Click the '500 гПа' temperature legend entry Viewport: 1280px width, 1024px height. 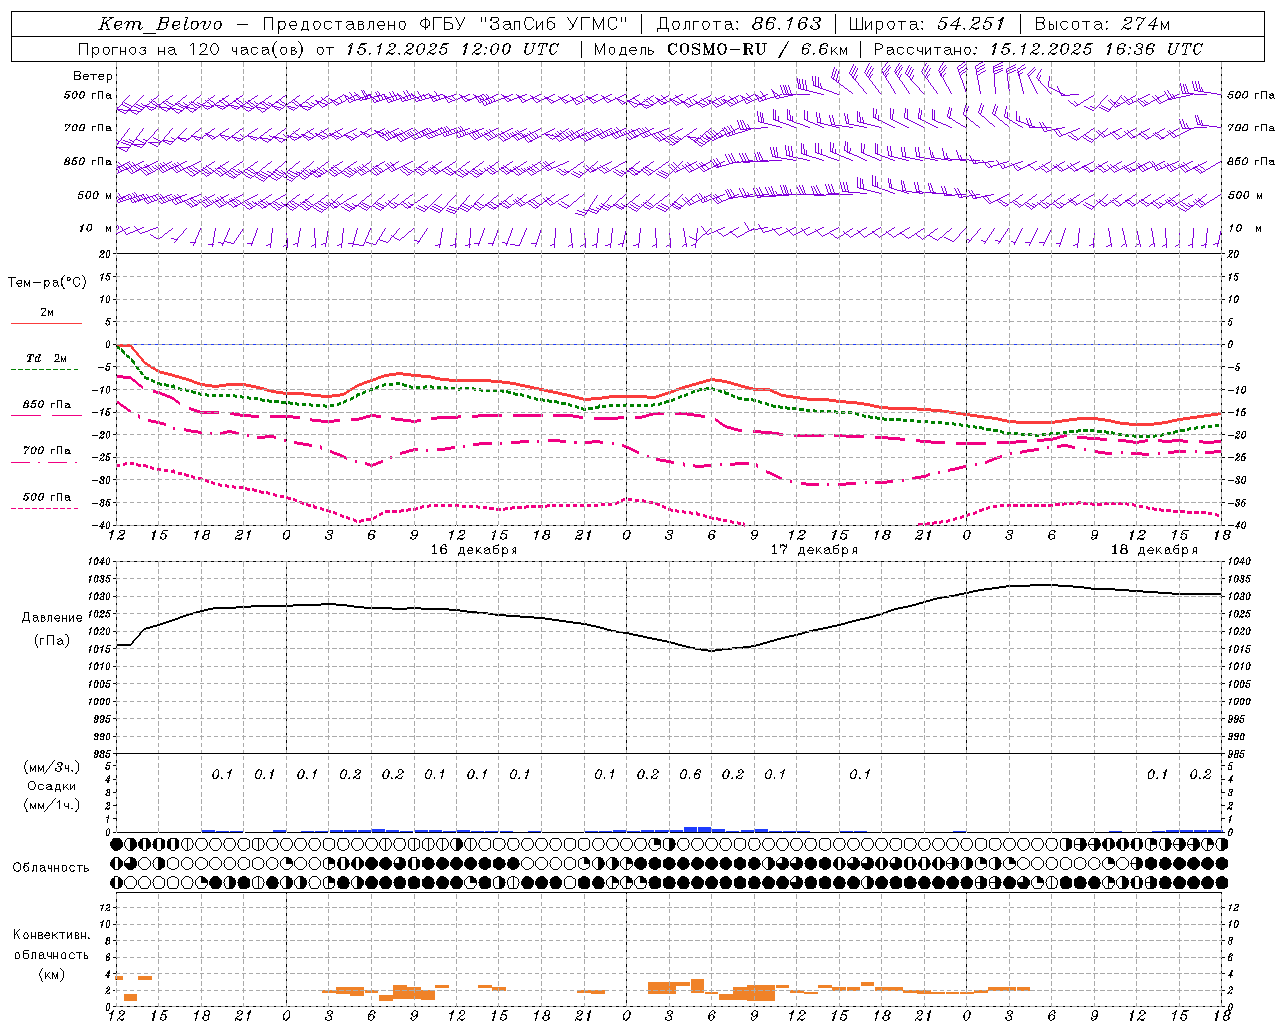pyautogui.click(x=47, y=497)
